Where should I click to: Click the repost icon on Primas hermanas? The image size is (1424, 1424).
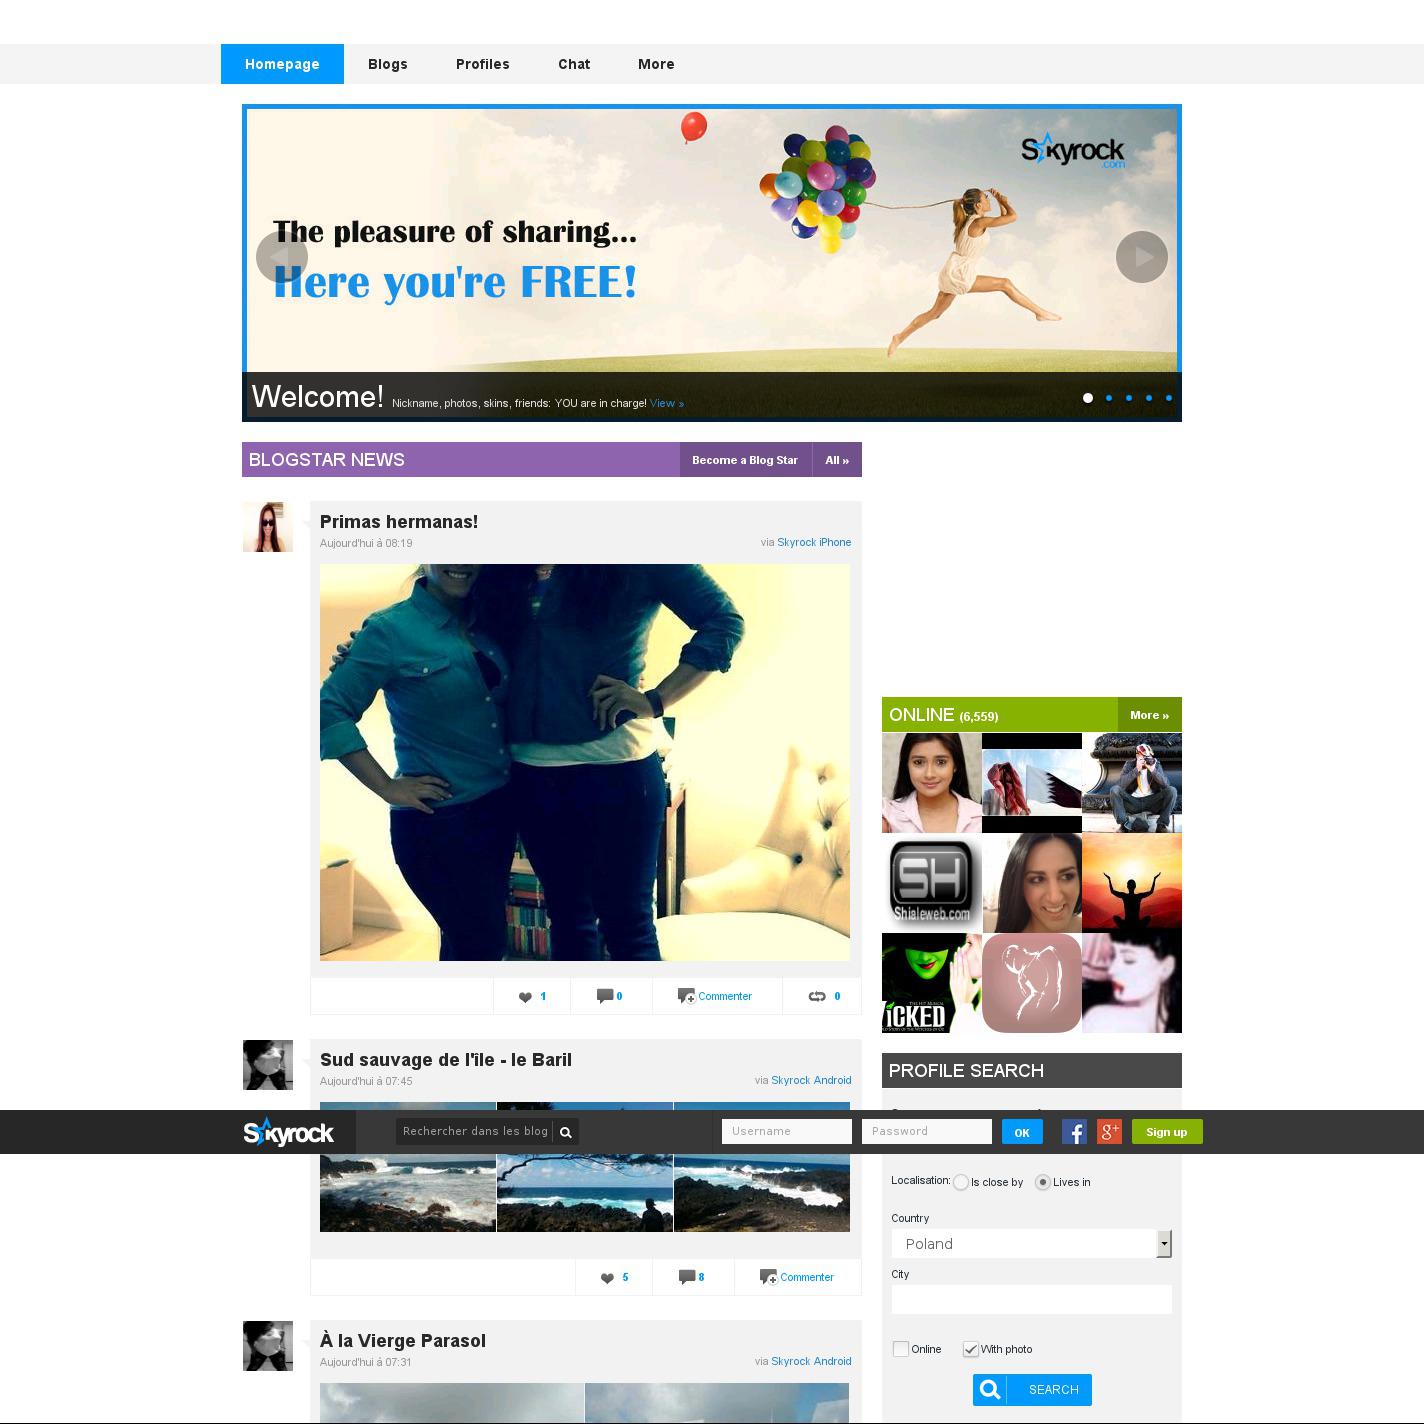(x=817, y=996)
